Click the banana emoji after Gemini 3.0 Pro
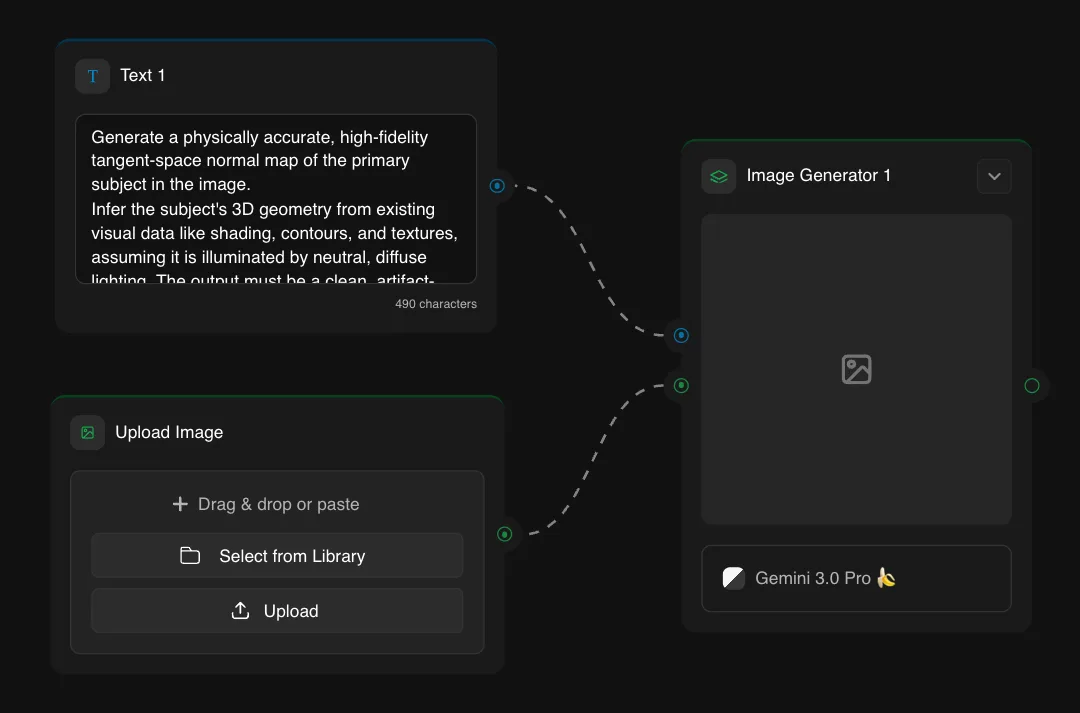The height and width of the screenshot is (713, 1080). pyautogui.click(x=888, y=578)
